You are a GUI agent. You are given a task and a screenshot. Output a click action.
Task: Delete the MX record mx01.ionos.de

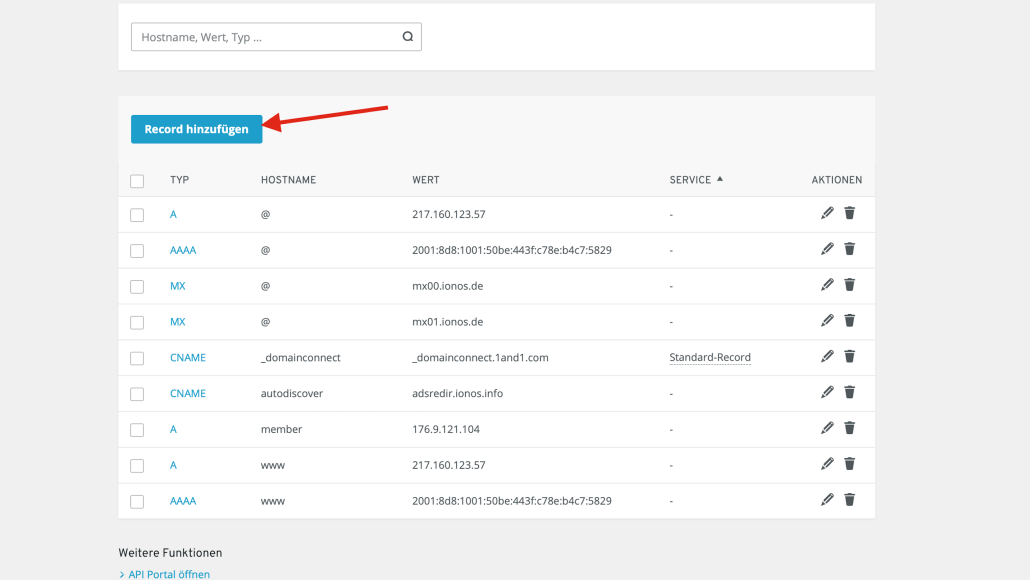849,320
